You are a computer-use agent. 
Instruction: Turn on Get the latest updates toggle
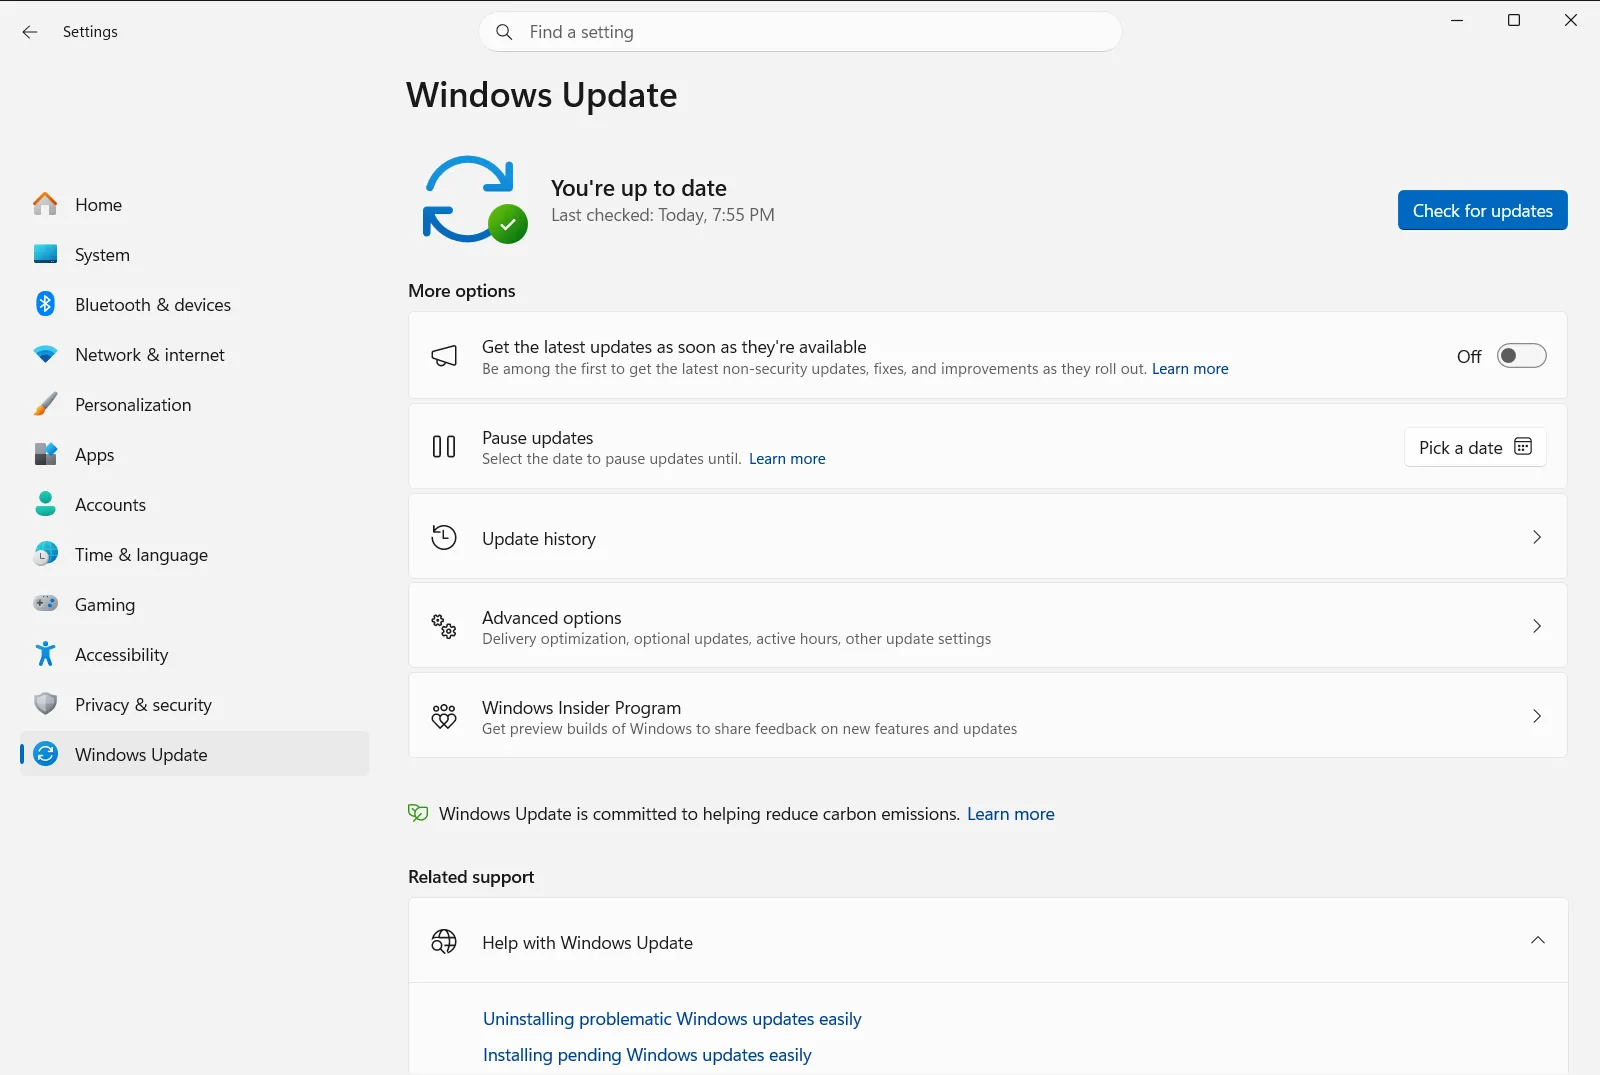click(1521, 356)
